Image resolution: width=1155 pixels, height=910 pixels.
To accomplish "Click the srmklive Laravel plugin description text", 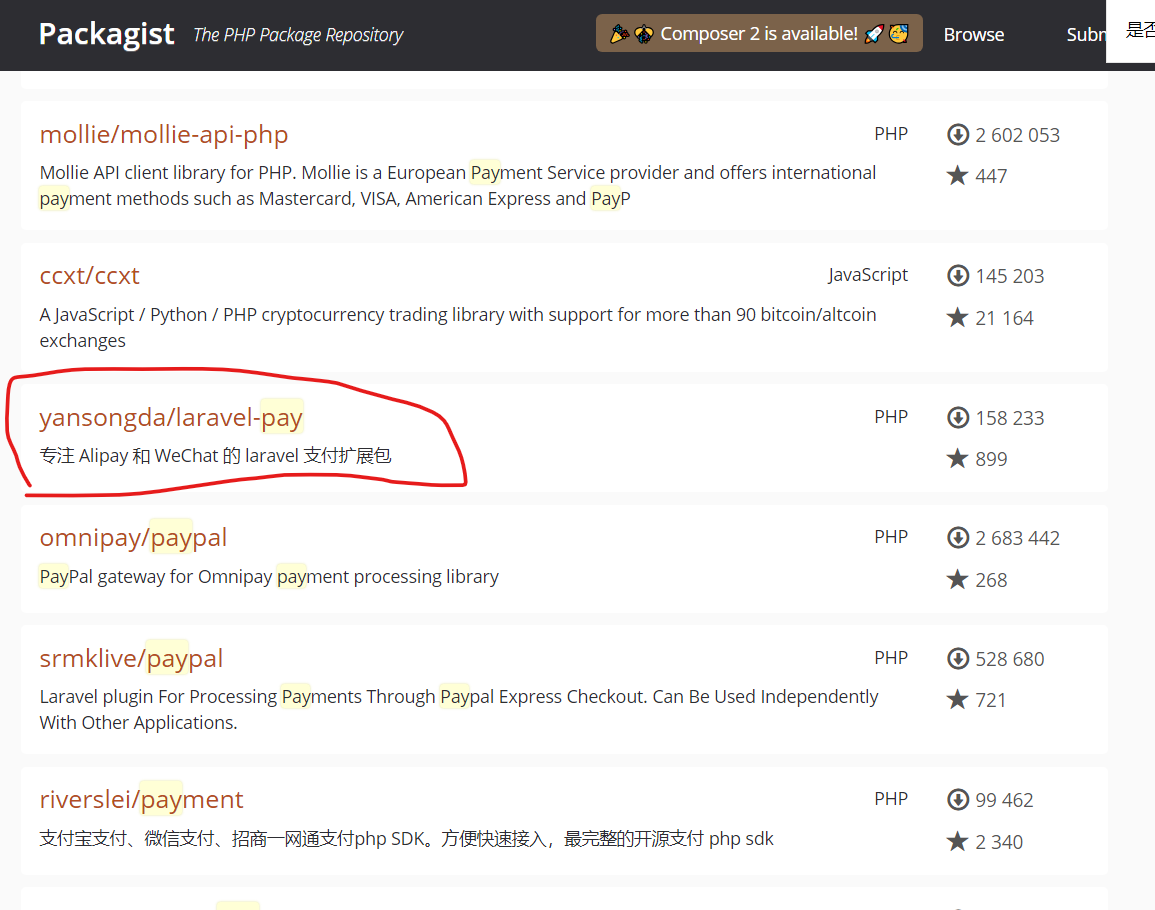I will pyautogui.click(x=458, y=709).
